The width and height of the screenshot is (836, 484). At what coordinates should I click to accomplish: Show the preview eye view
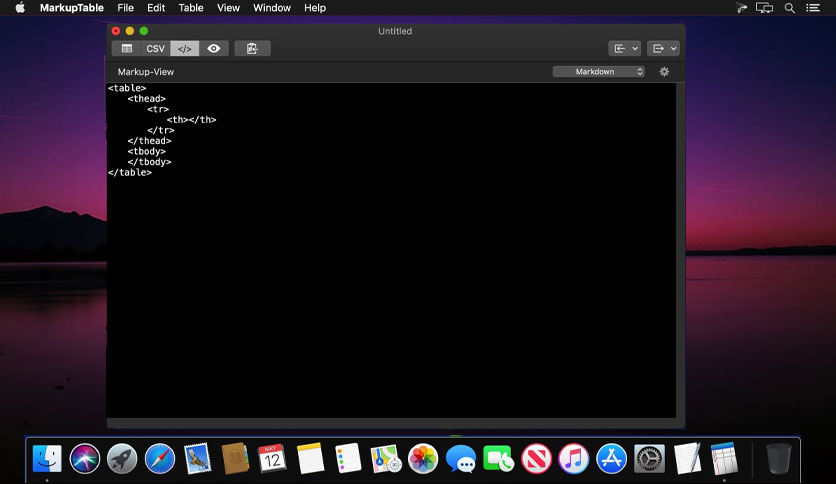click(x=214, y=49)
